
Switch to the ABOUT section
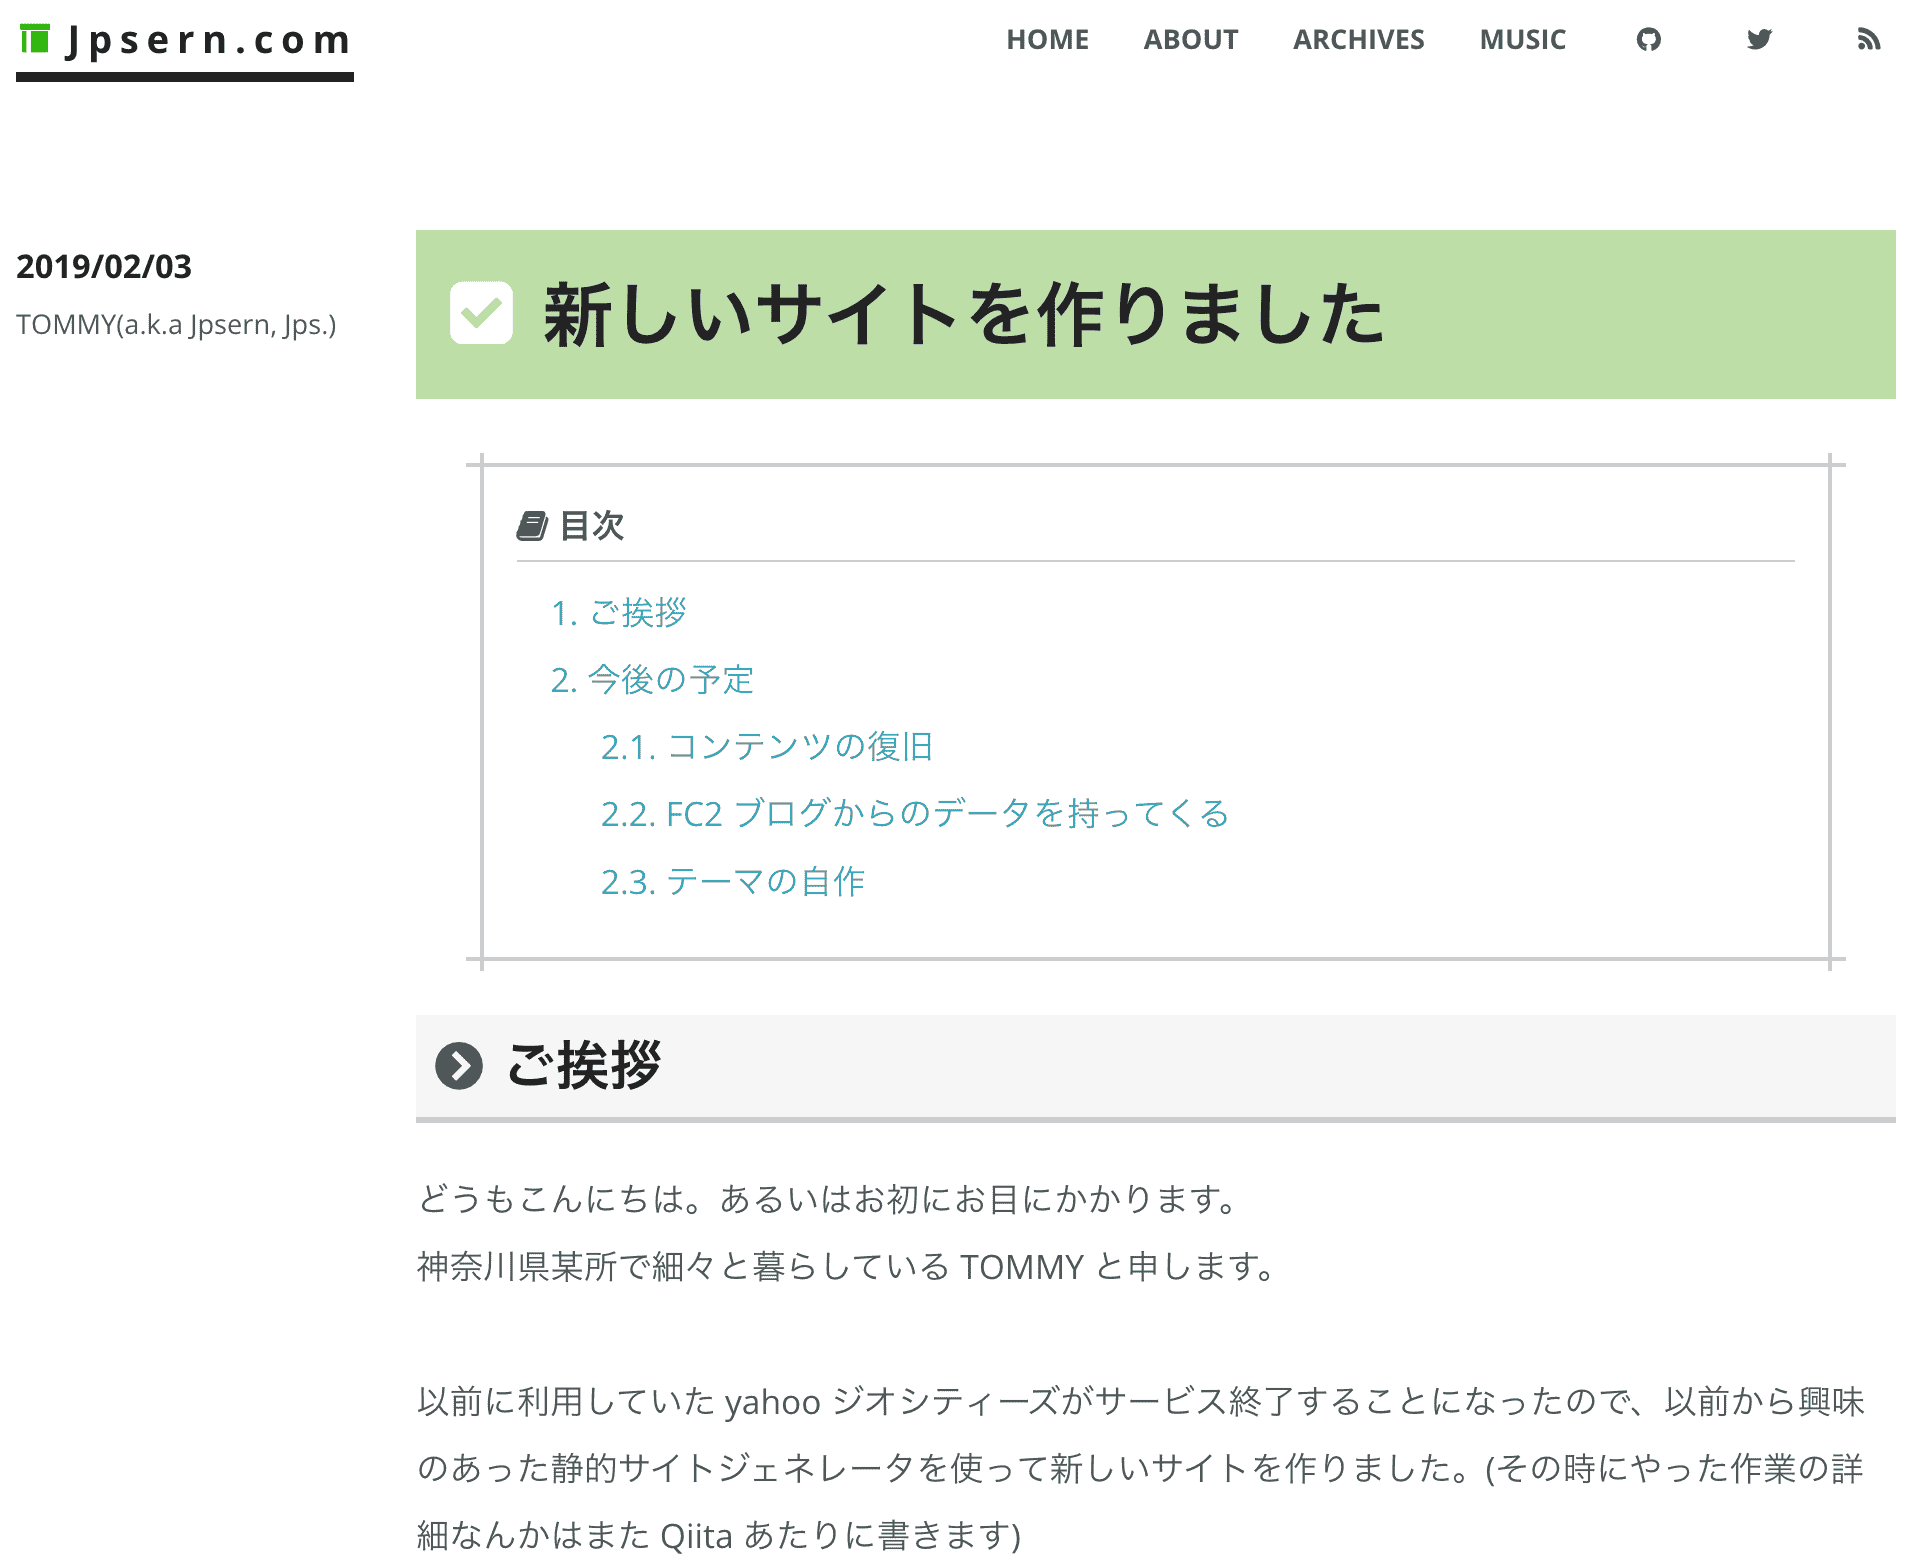pyautogui.click(x=1190, y=39)
